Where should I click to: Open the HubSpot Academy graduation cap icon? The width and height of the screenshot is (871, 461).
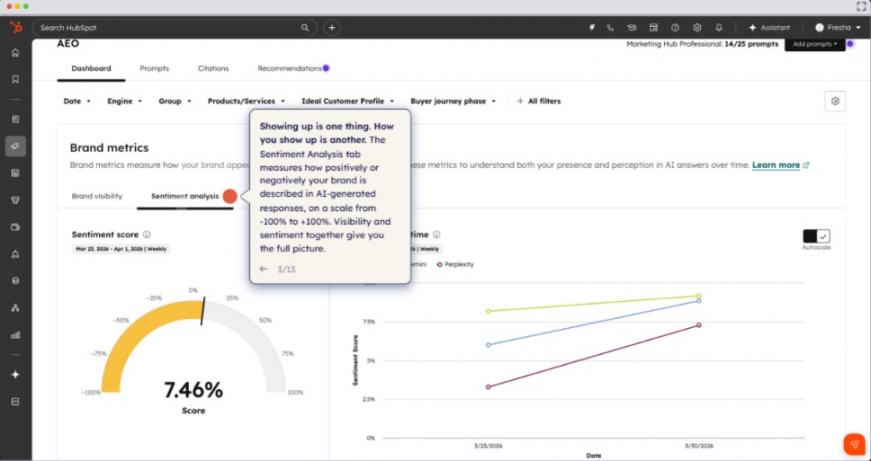pyautogui.click(x=632, y=27)
